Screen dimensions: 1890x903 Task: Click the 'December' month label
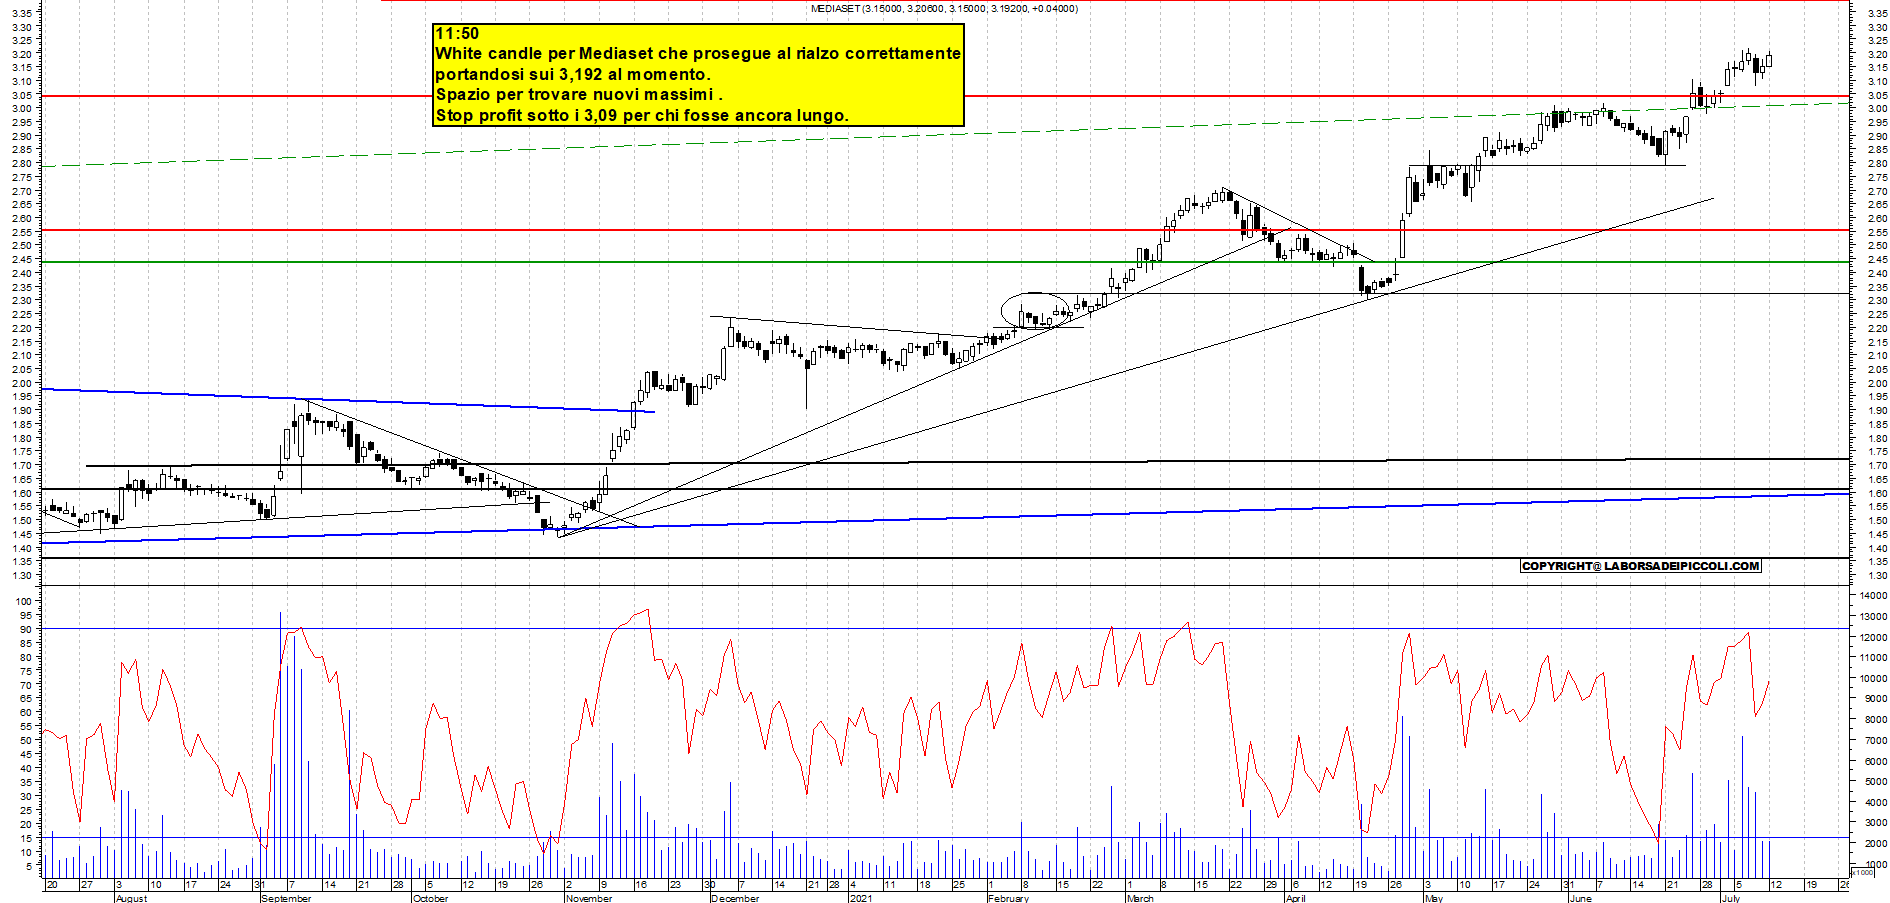735,898
